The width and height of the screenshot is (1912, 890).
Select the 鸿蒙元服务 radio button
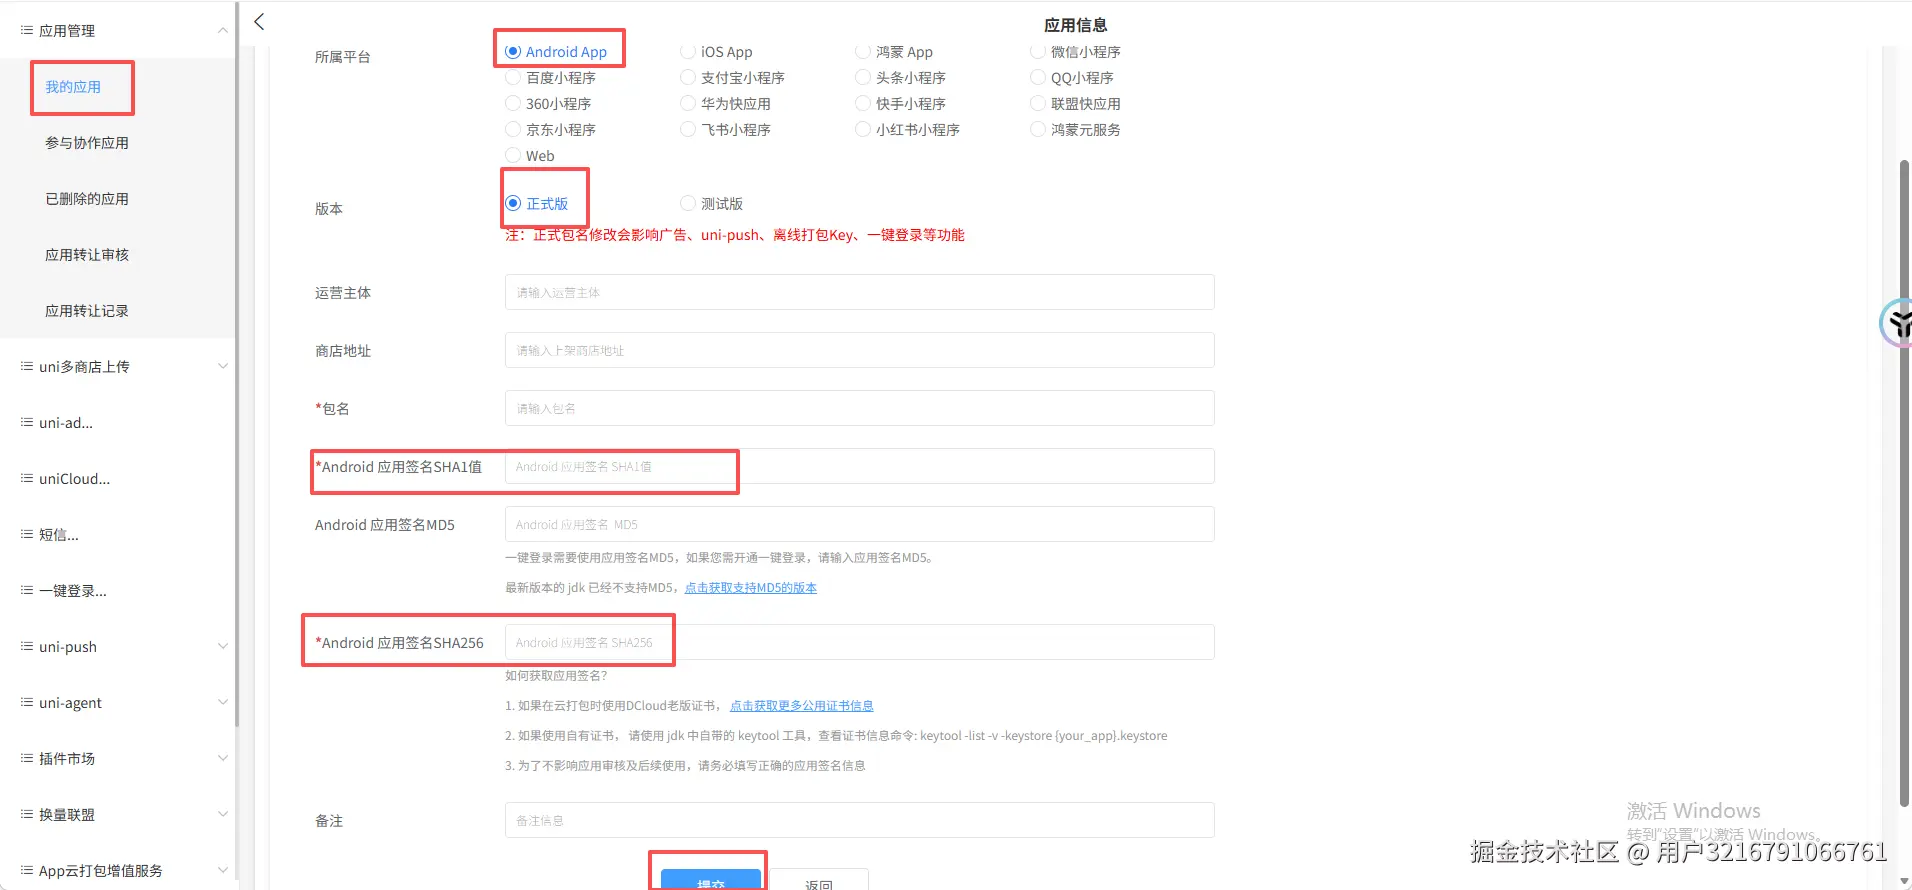[x=1038, y=130]
